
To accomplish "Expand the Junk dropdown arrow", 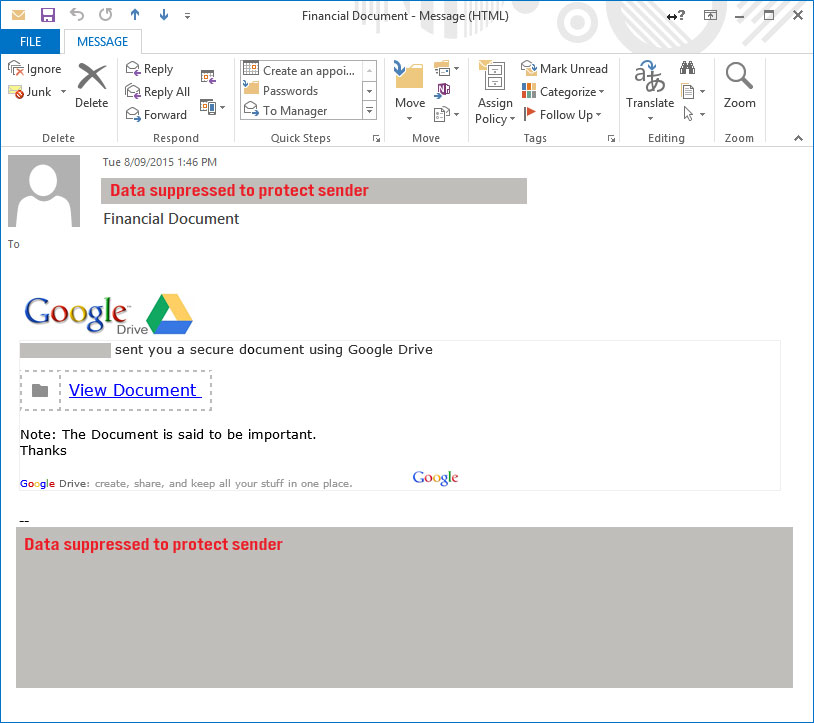I will tap(63, 92).
